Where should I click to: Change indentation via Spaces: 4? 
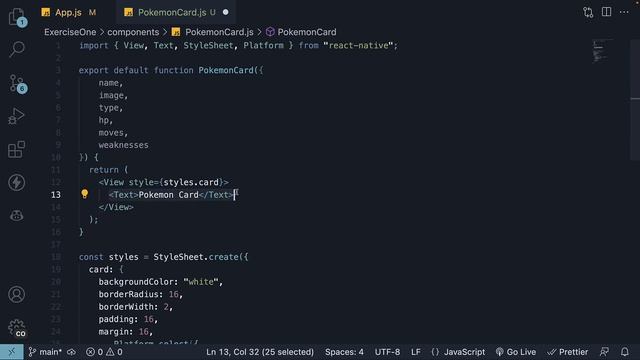pos(344,352)
